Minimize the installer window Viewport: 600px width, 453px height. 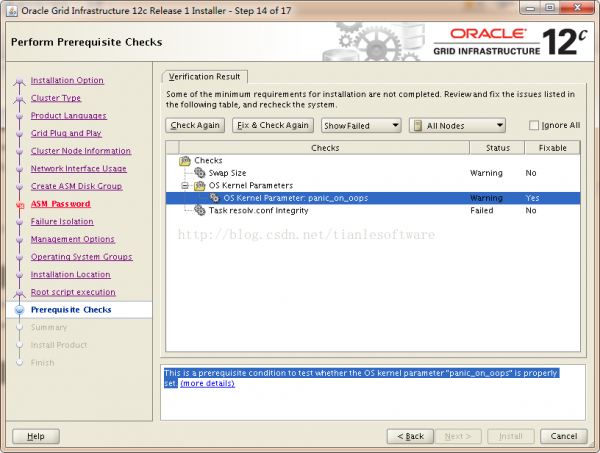(x=530, y=8)
